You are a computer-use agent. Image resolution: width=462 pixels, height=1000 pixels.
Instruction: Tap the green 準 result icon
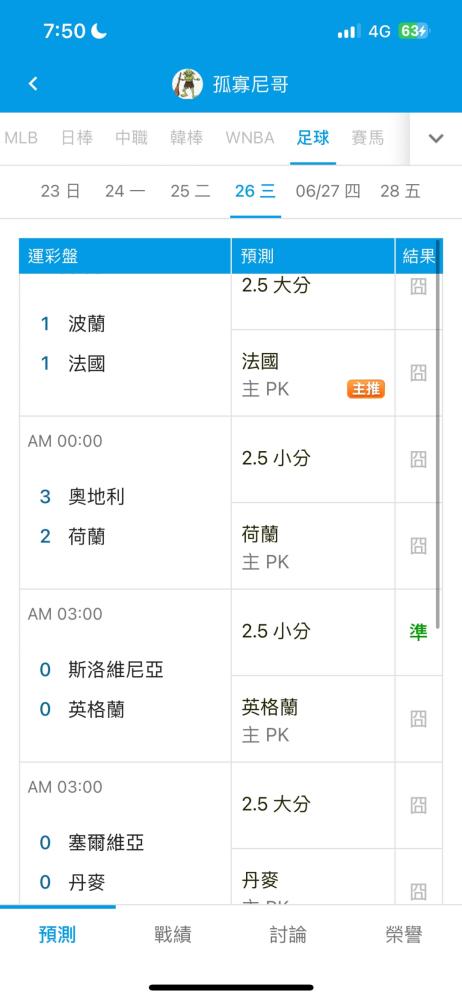(418, 632)
